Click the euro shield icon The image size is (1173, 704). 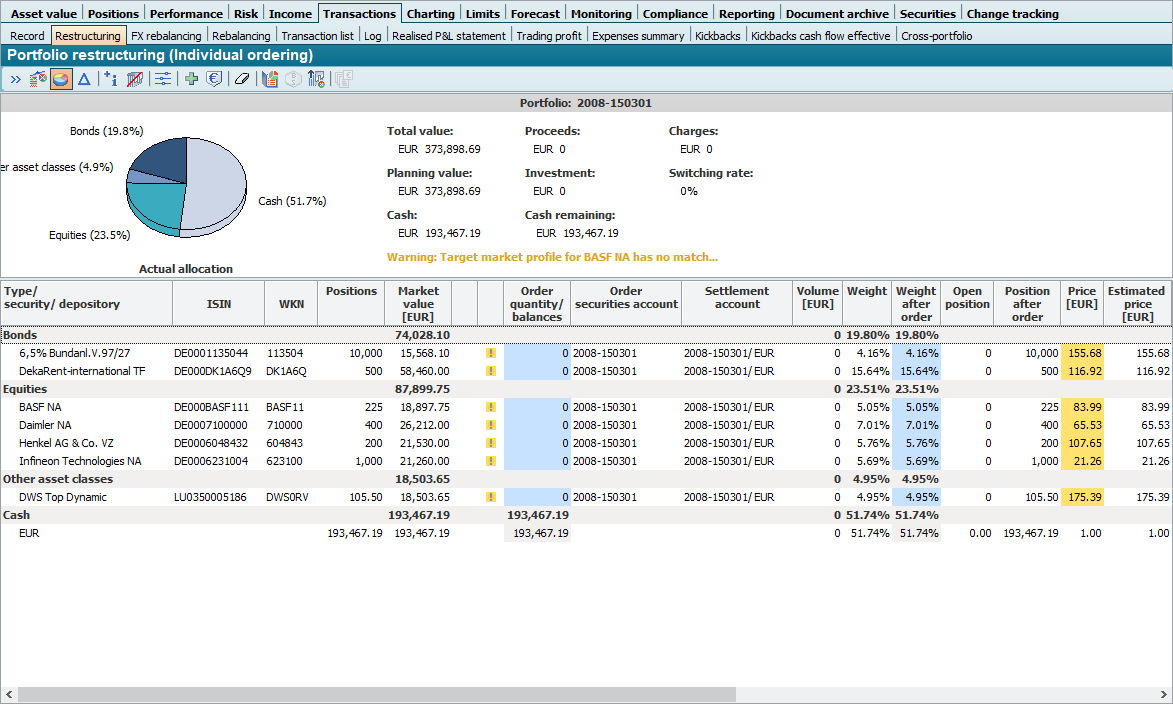pos(214,79)
